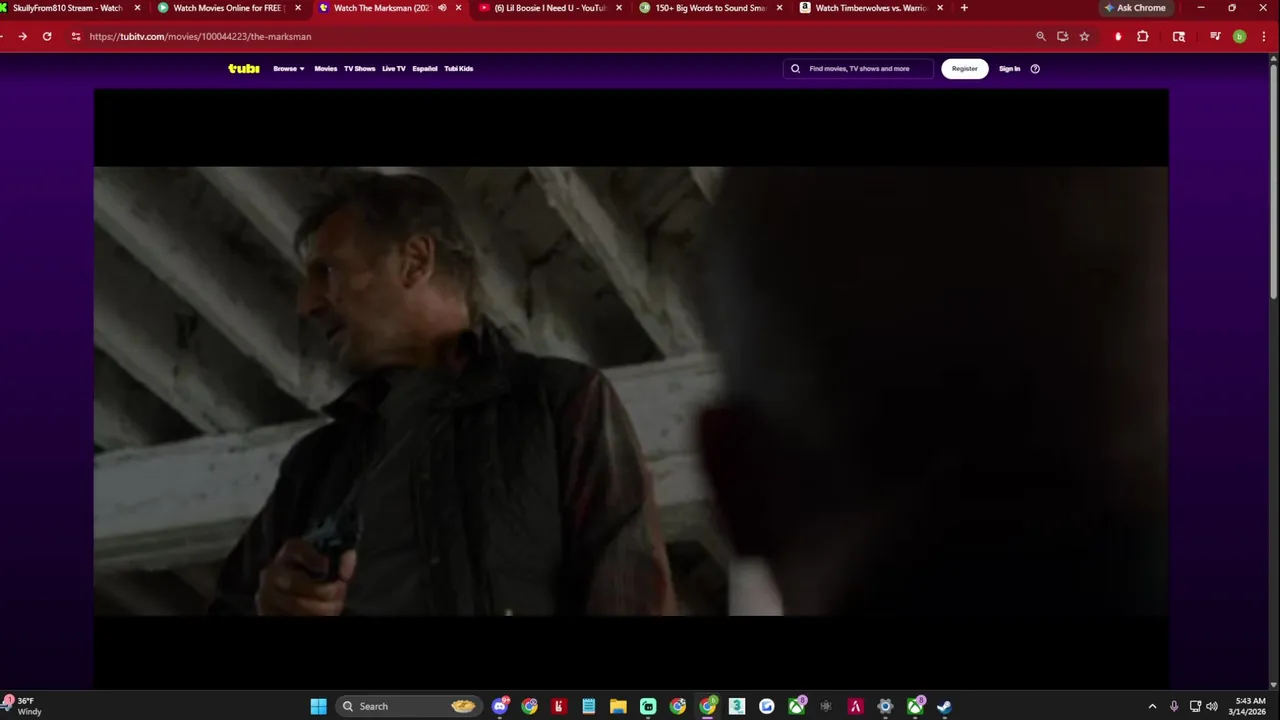1280x720 pixels.
Task: Show hidden system tray icons
Action: tap(1152, 706)
